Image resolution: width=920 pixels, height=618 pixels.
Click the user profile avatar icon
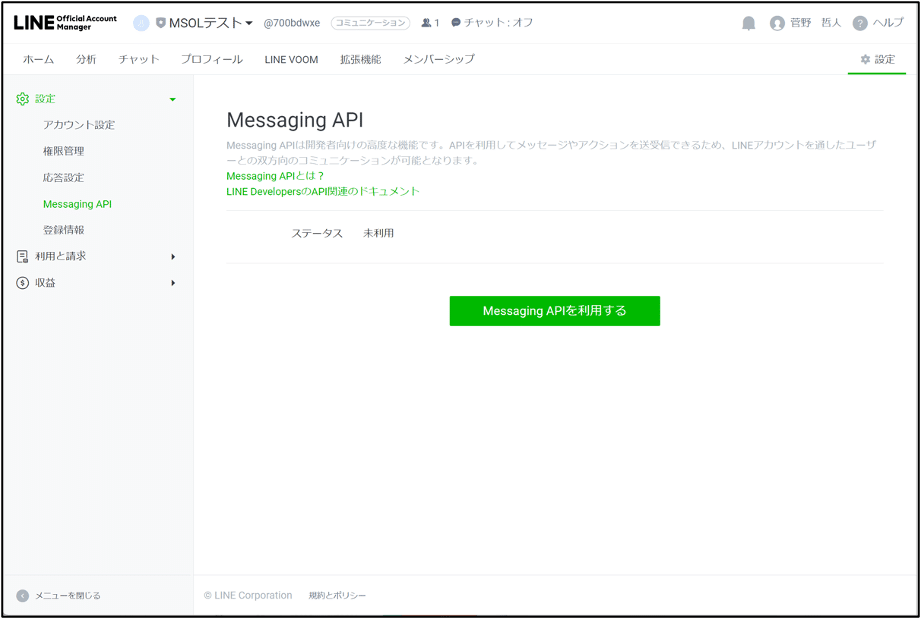(x=777, y=23)
